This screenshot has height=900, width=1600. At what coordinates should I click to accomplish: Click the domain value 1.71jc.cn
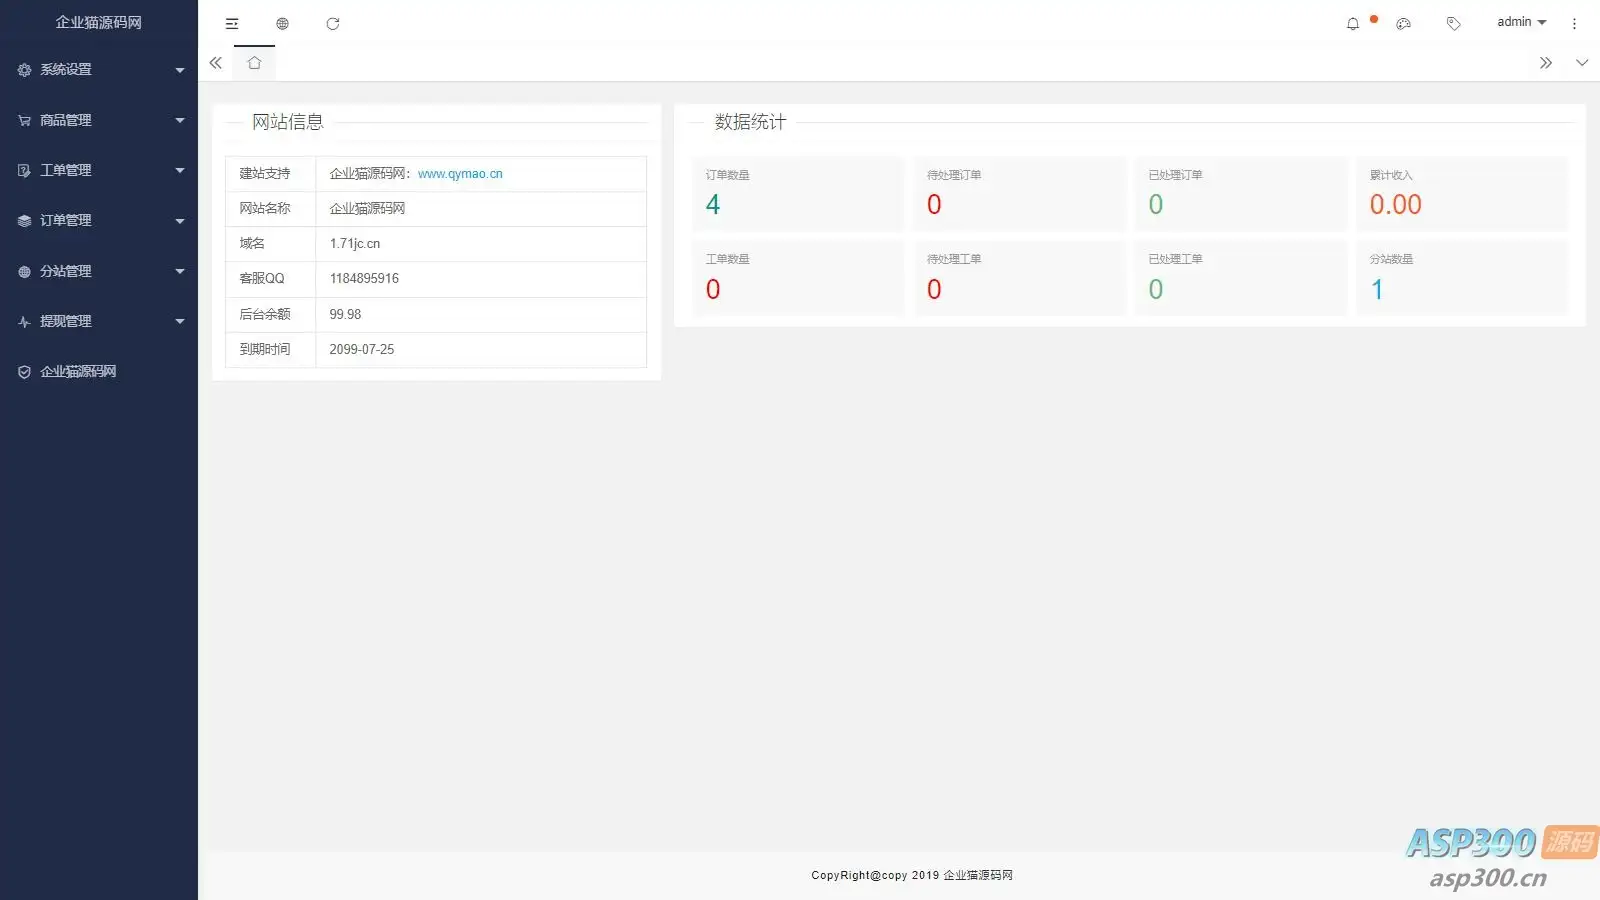point(355,244)
